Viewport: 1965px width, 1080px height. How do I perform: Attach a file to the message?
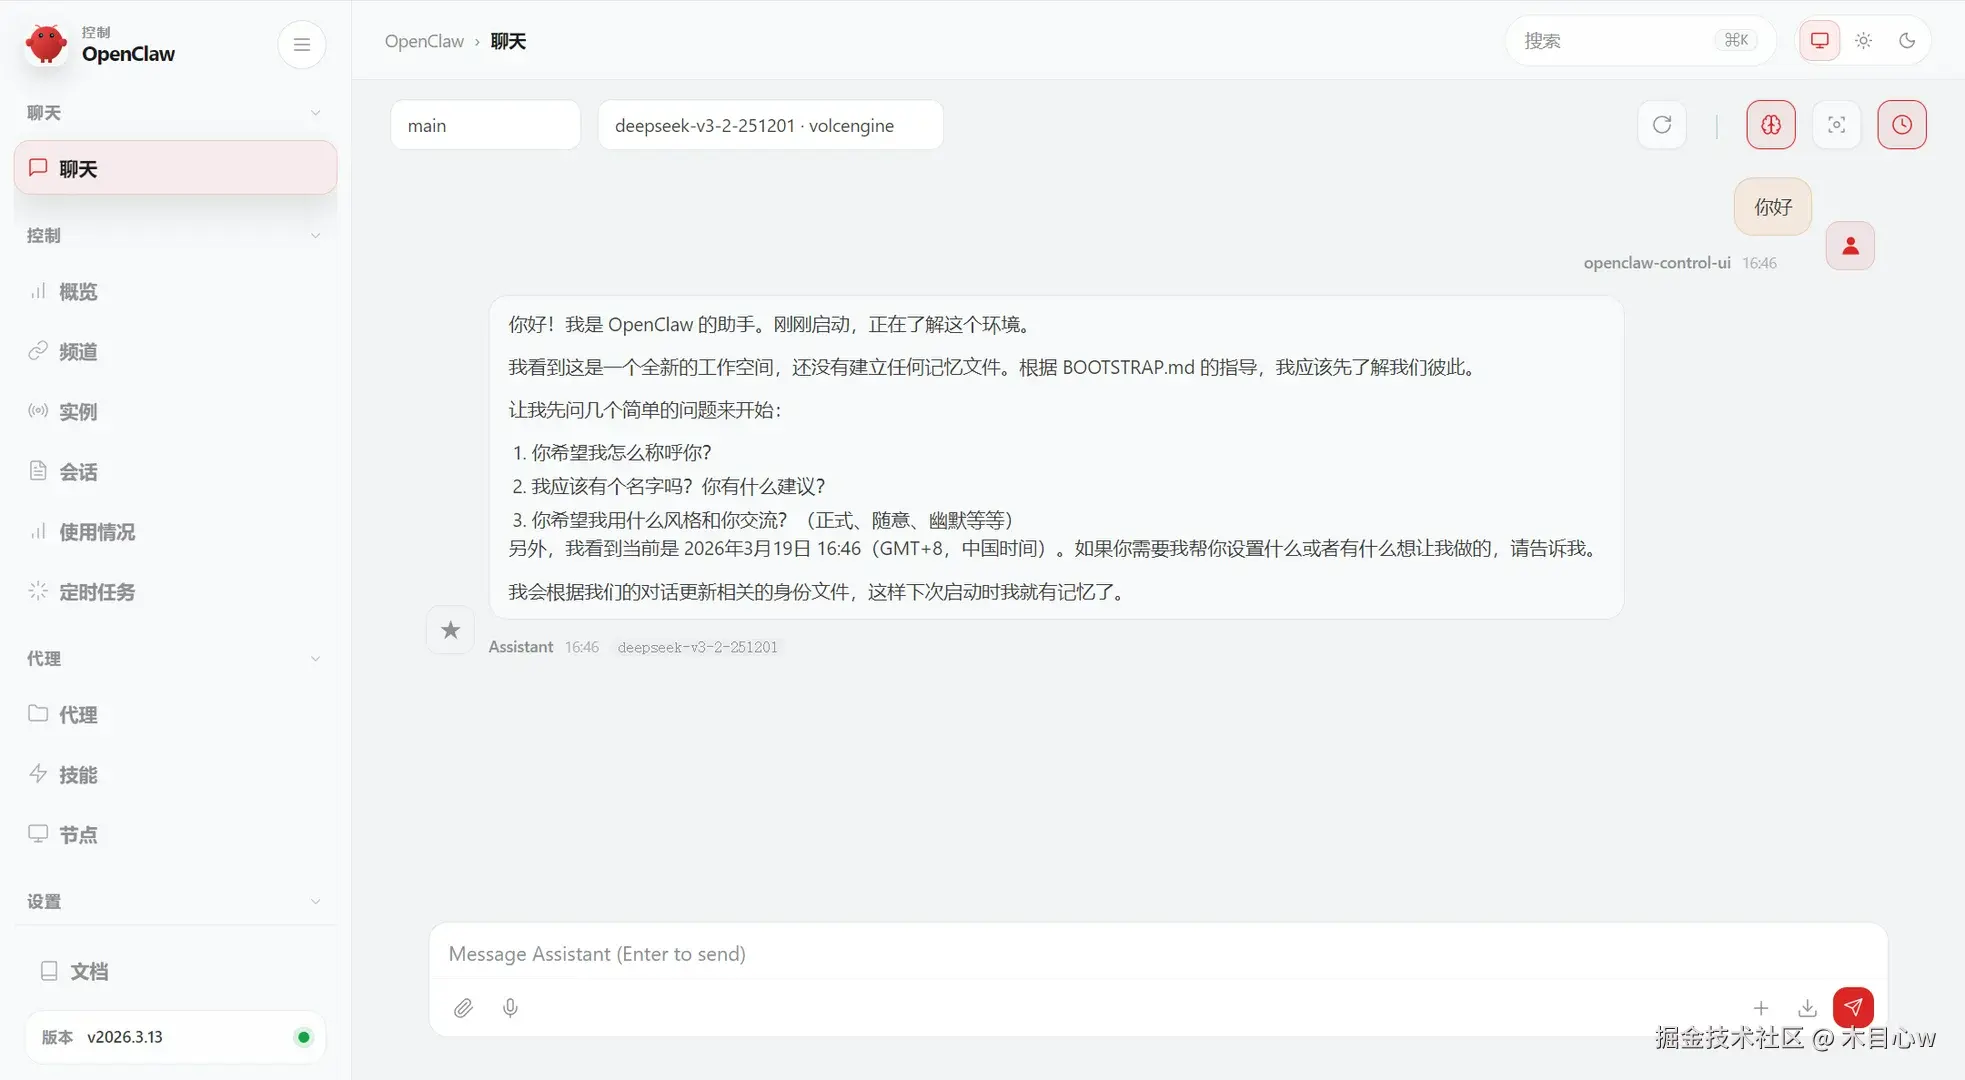[463, 1007]
